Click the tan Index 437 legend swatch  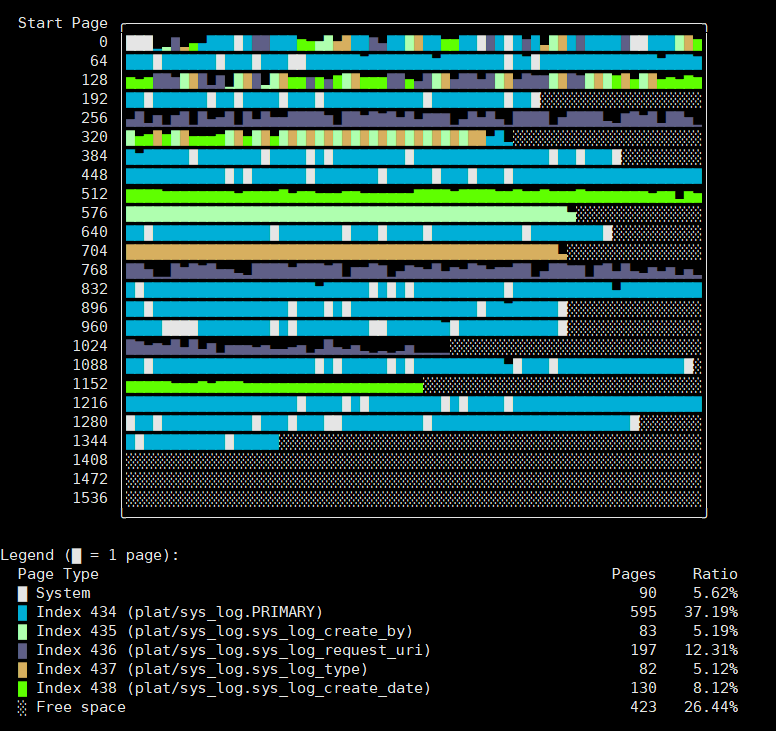click(22, 669)
